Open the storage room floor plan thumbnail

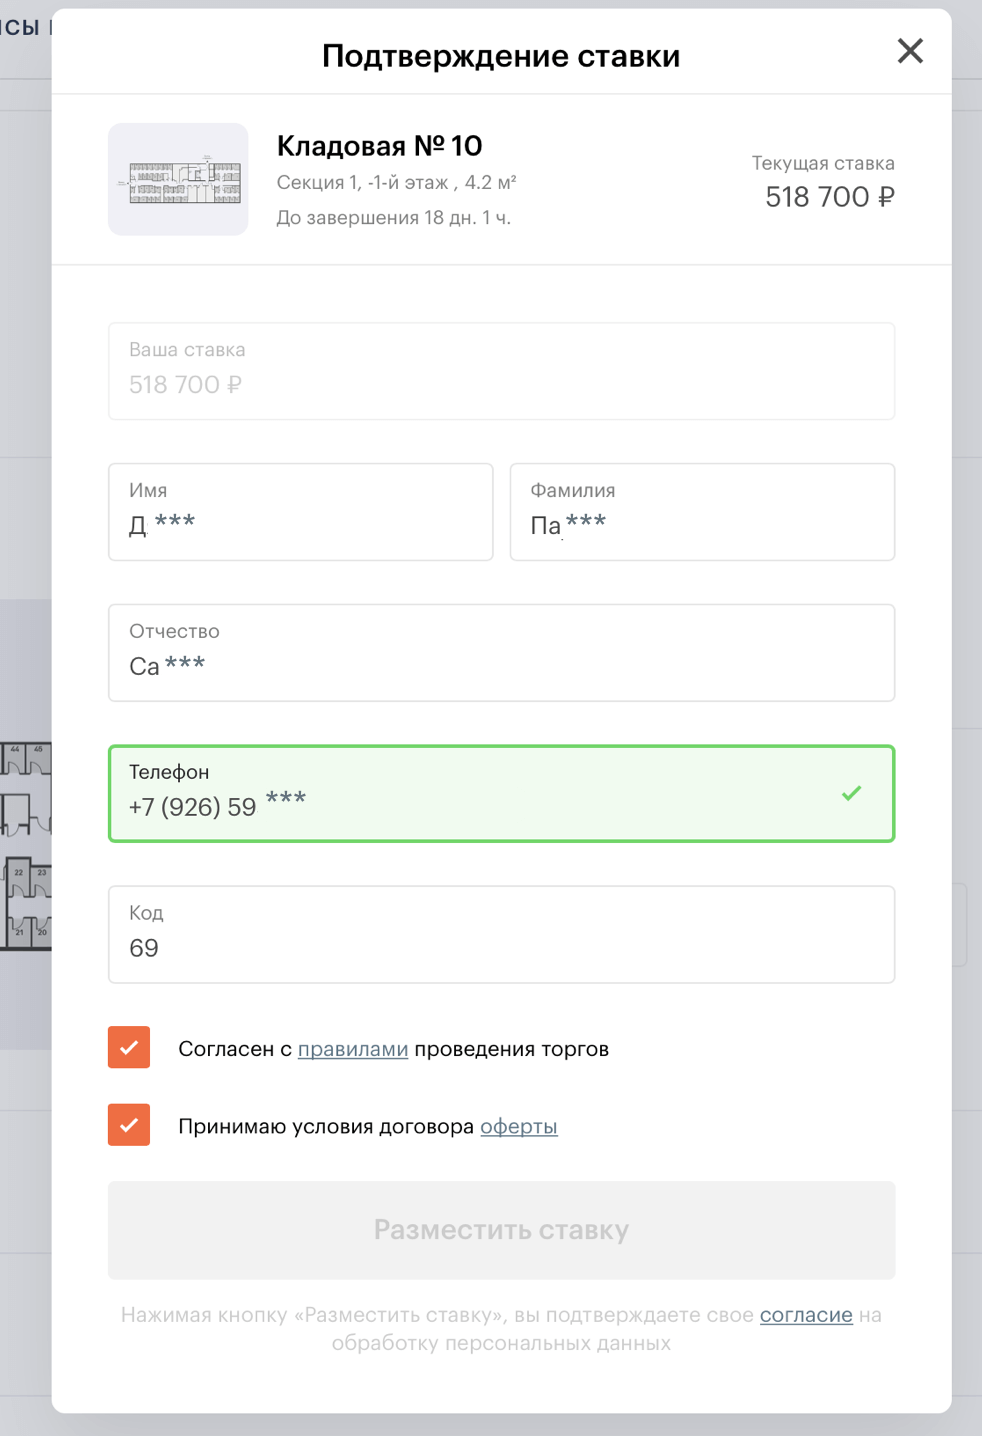pos(178,180)
